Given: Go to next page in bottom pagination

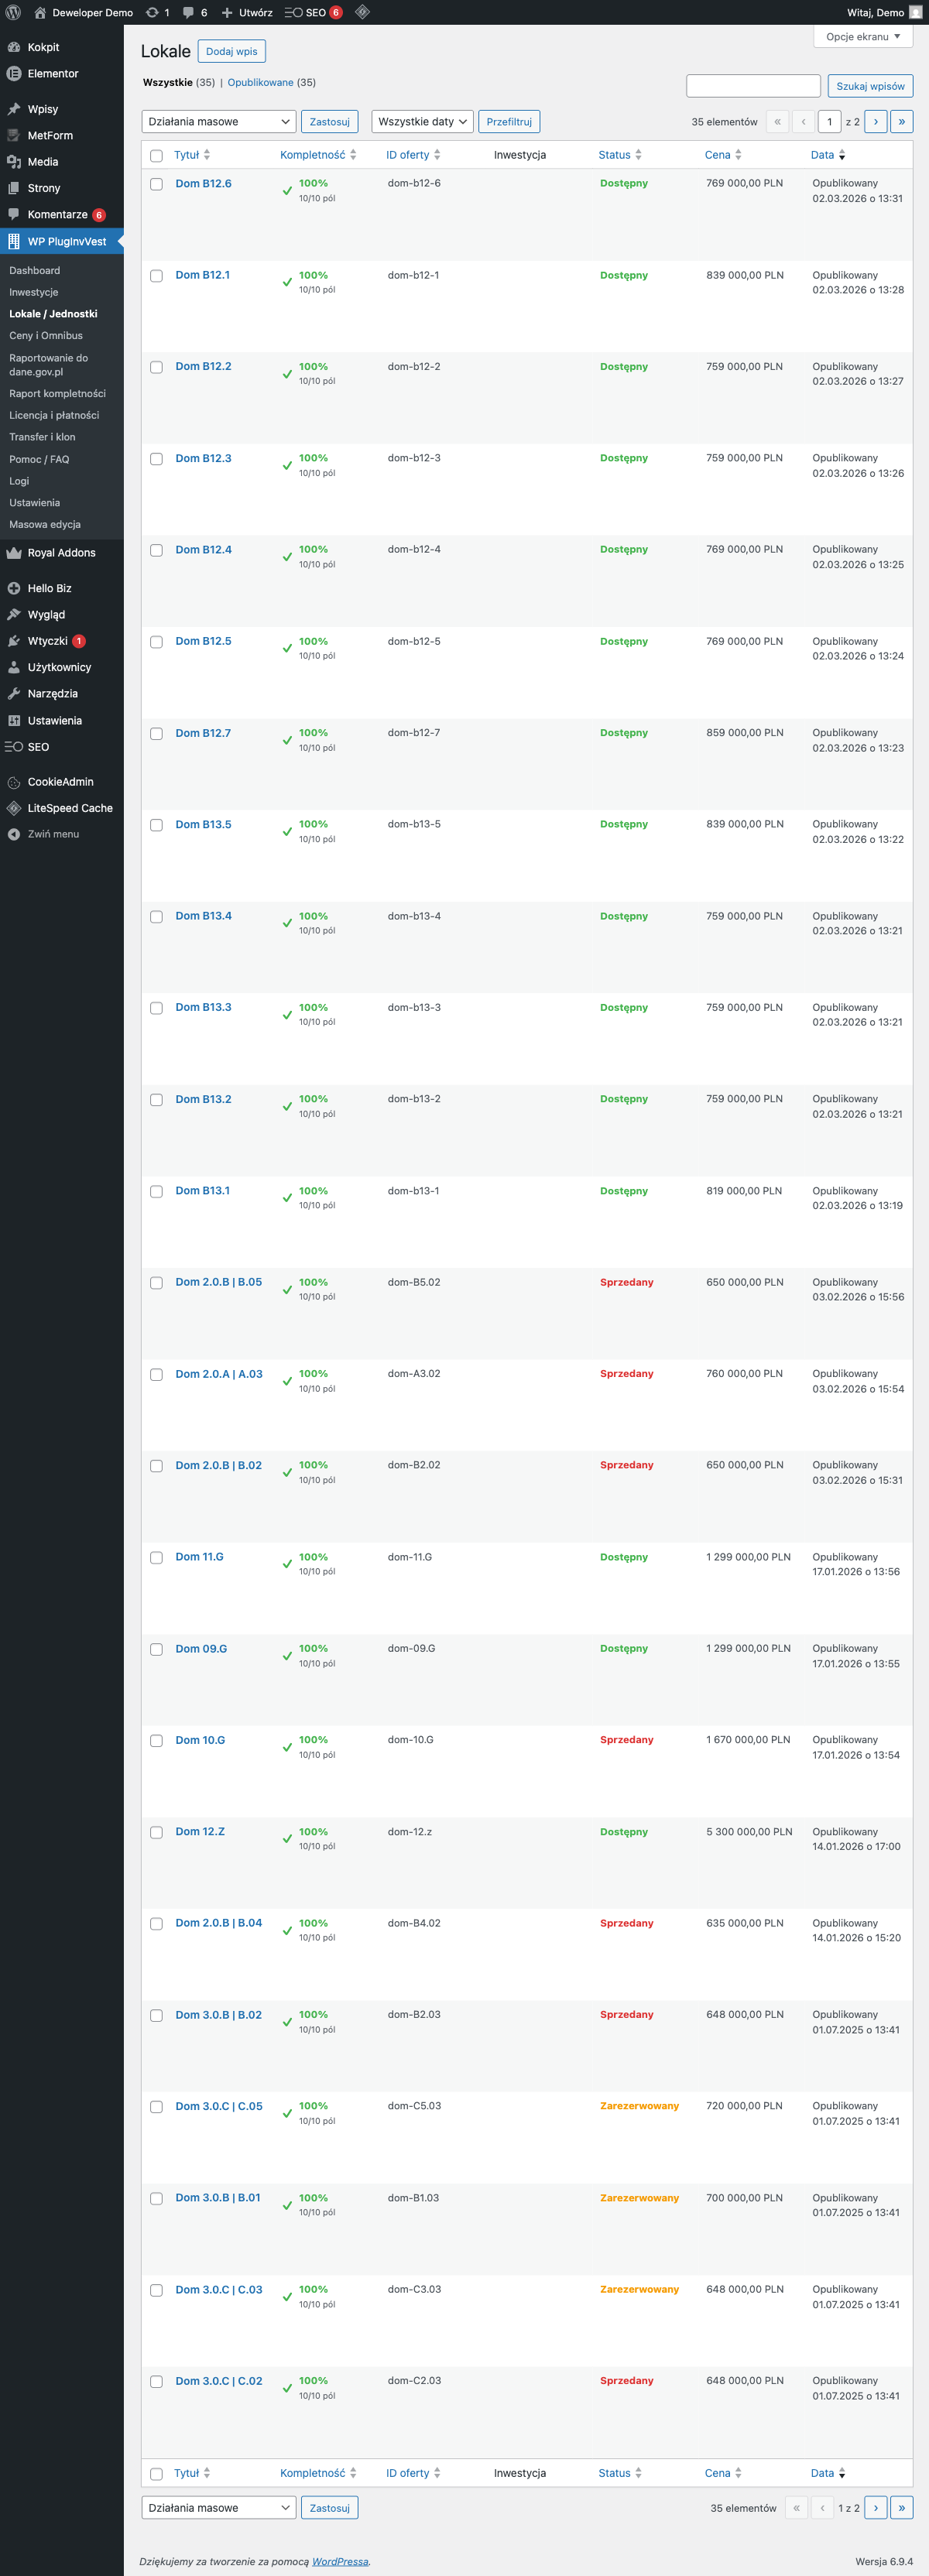Looking at the screenshot, I should pos(875,2507).
